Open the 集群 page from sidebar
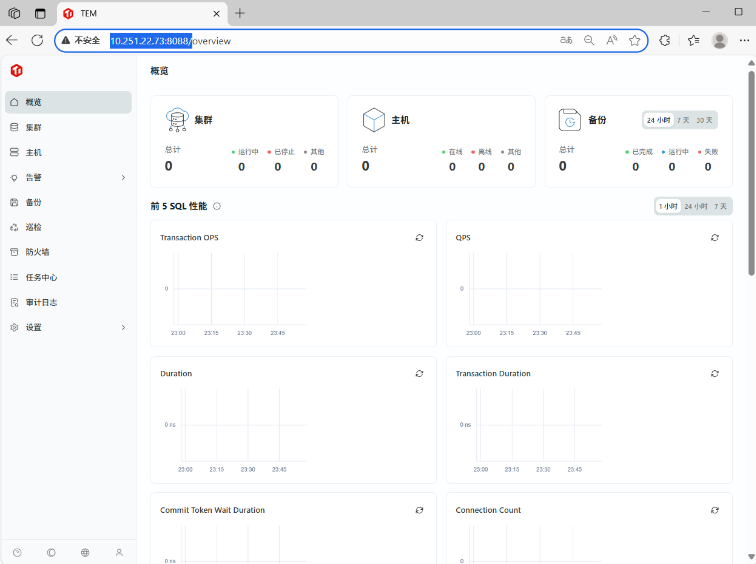 34,127
